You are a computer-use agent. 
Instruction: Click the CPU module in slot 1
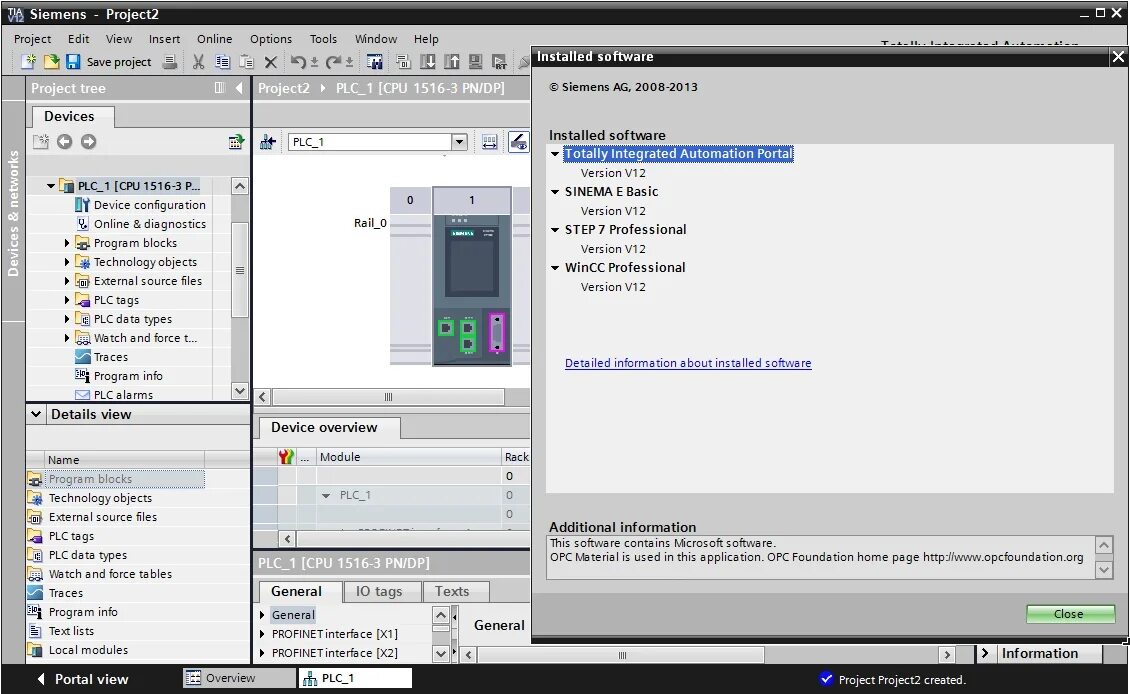pos(472,276)
